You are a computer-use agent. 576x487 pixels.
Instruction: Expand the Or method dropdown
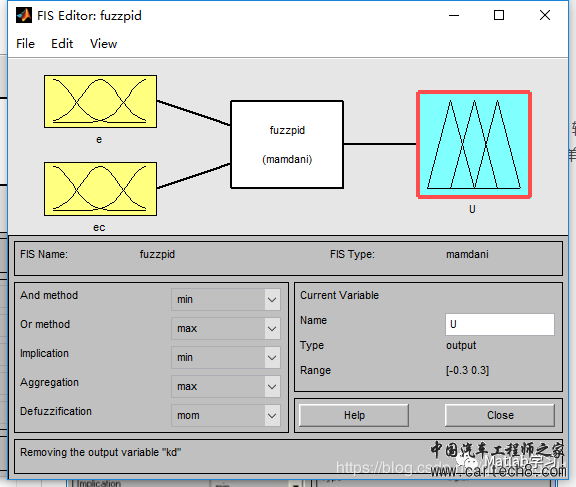tap(226, 328)
